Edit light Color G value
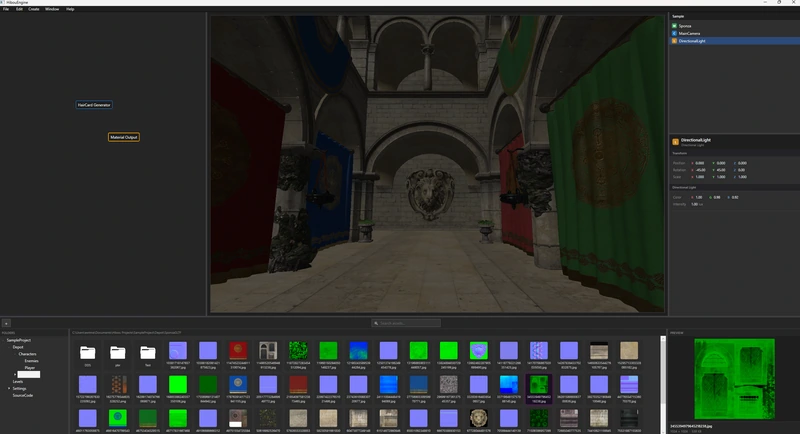The image size is (800, 434). (x=717, y=197)
